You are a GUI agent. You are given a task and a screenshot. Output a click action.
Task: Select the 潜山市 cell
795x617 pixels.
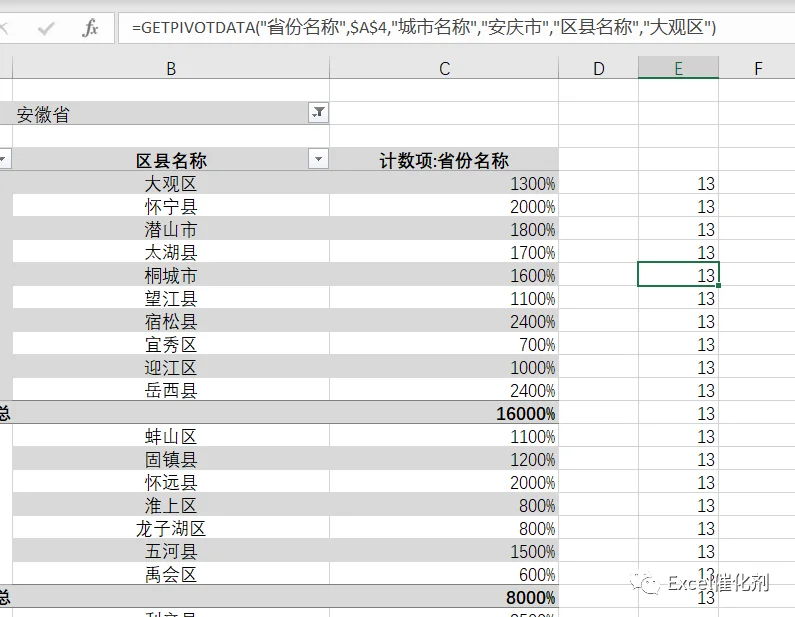[x=171, y=229]
